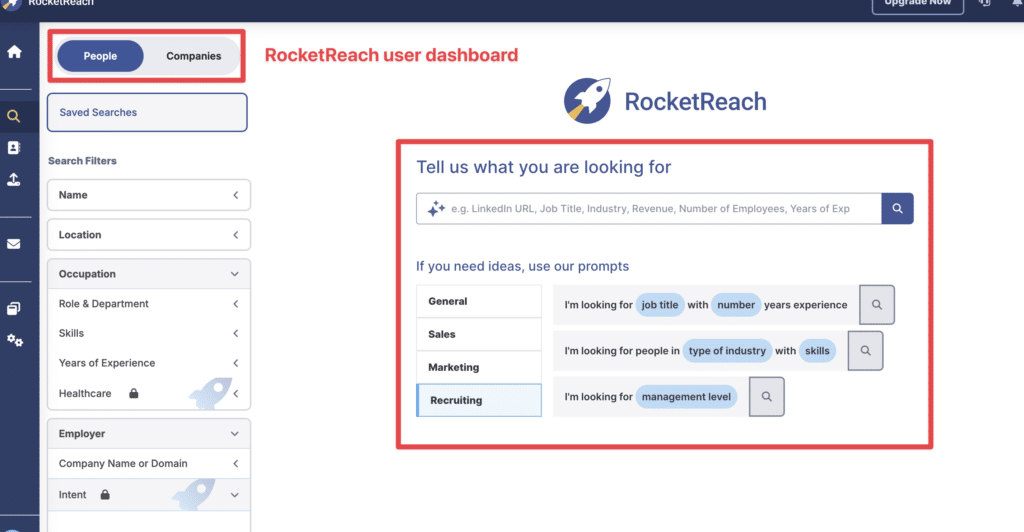This screenshot has width=1024, height=532.
Task: Click the Healthcare lock icon
Action: click(x=133, y=393)
